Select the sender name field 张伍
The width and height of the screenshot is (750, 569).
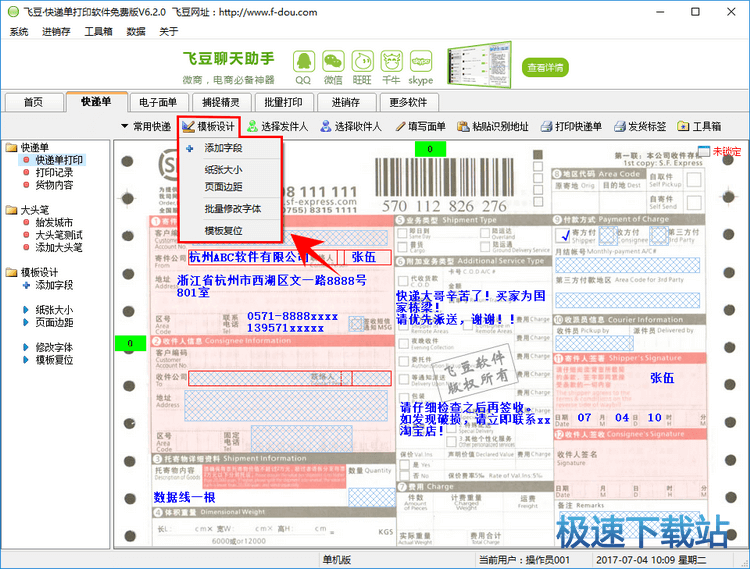click(367, 257)
